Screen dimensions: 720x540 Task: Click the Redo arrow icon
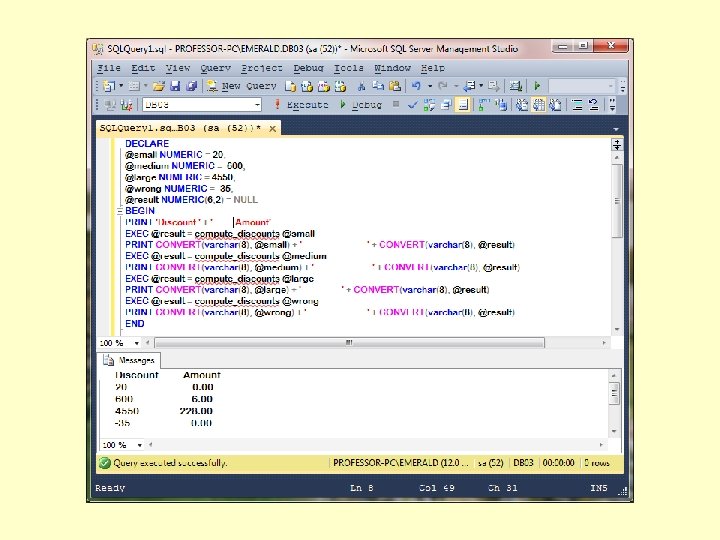click(x=443, y=86)
